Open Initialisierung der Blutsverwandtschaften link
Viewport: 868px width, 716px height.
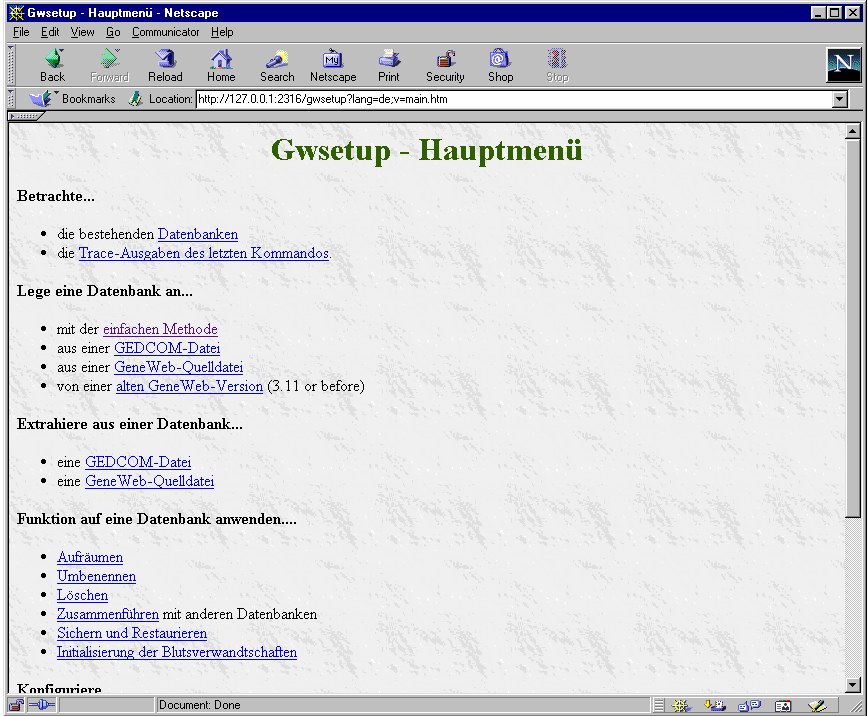click(177, 652)
